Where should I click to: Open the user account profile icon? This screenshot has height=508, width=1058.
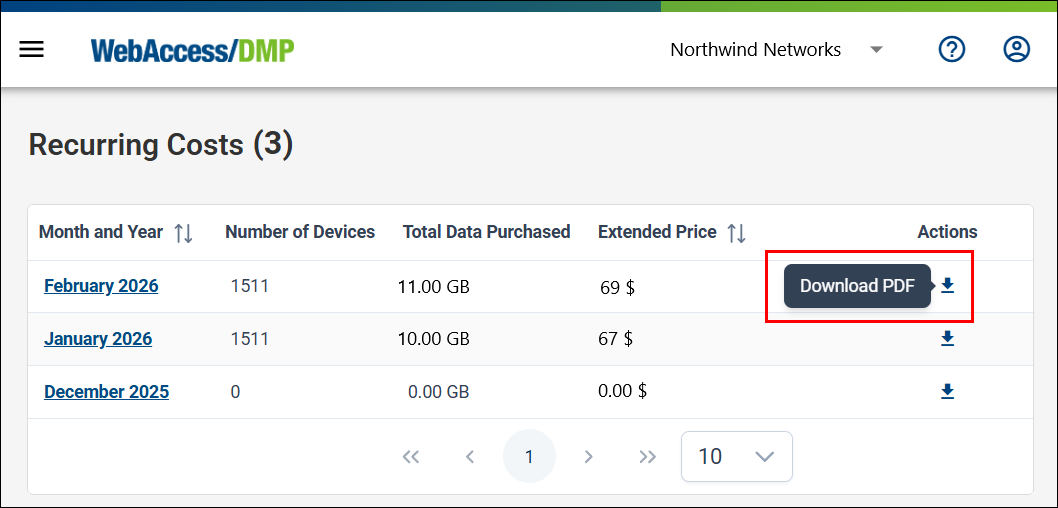click(1016, 49)
